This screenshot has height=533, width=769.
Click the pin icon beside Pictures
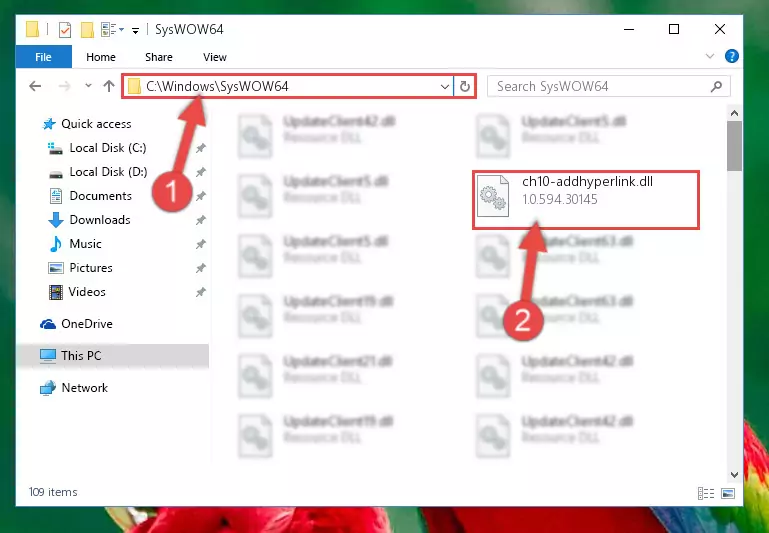click(201, 268)
